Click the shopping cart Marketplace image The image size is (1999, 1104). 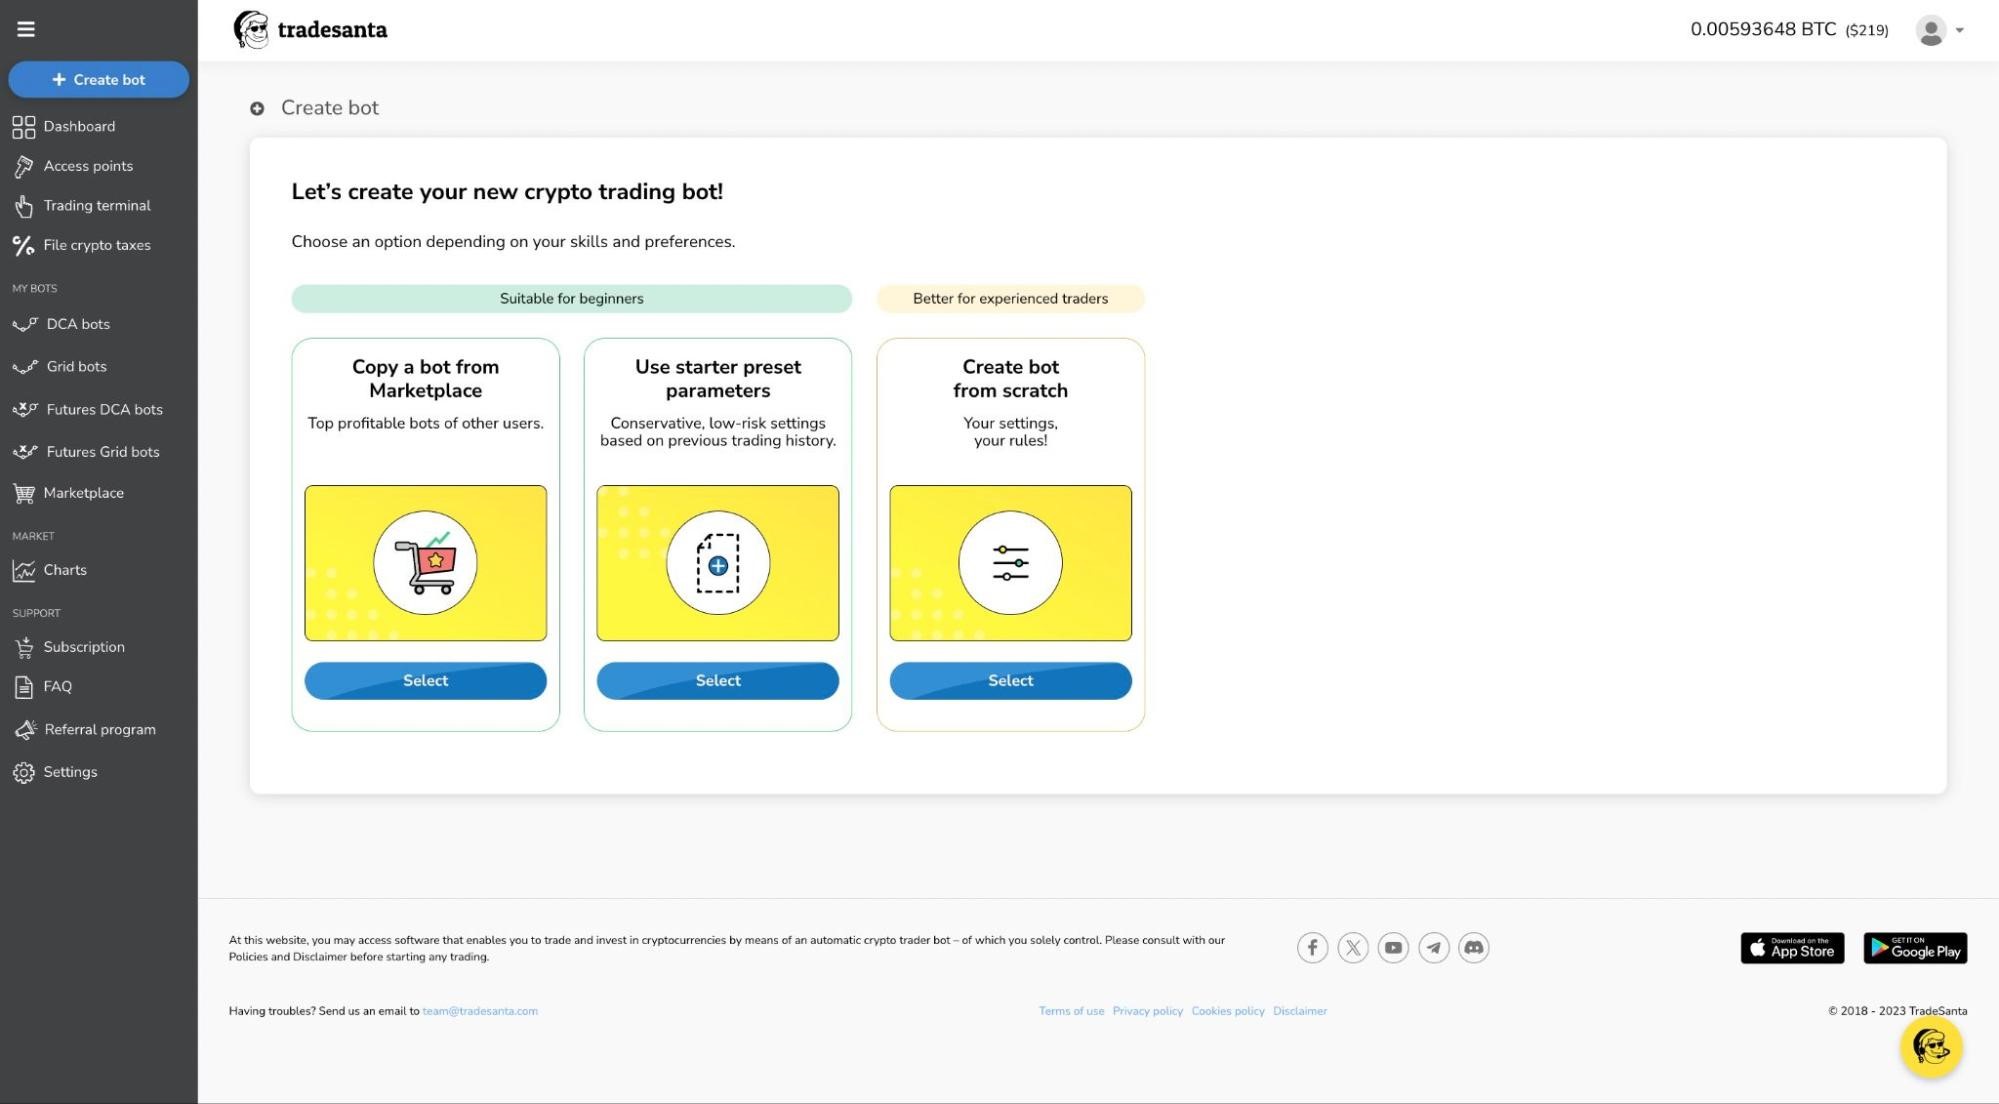(x=425, y=563)
